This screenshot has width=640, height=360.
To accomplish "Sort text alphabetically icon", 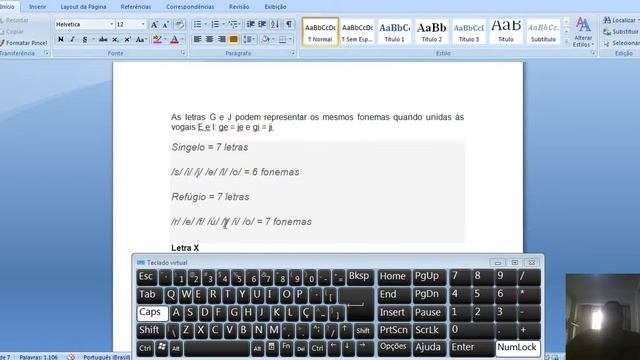I will [275, 24].
